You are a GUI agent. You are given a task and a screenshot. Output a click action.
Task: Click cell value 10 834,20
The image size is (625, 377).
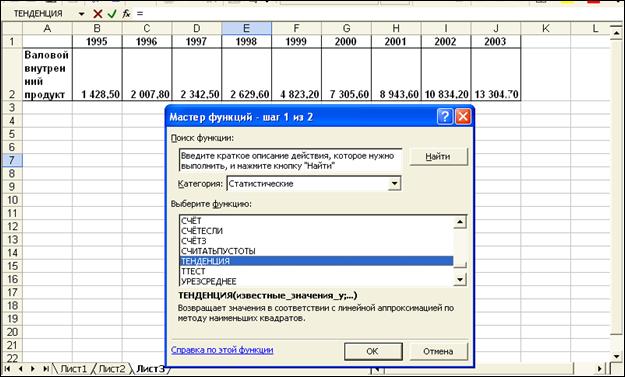pyautogui.click(x=446, y=75)
